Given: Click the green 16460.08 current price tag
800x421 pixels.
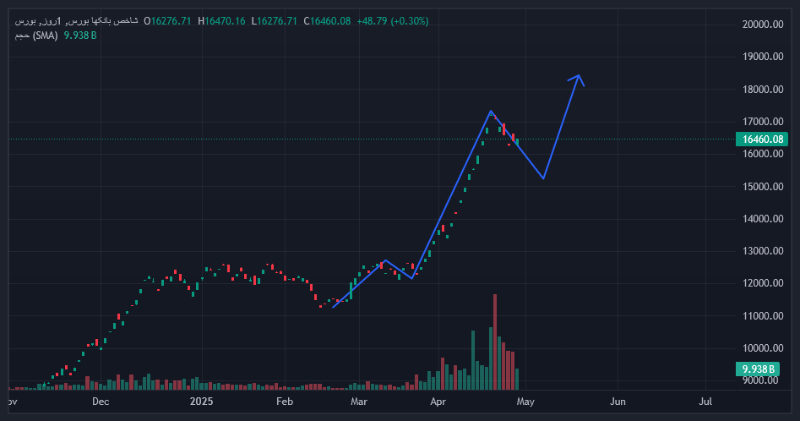Looking at the screenshot, I should 762,139.
